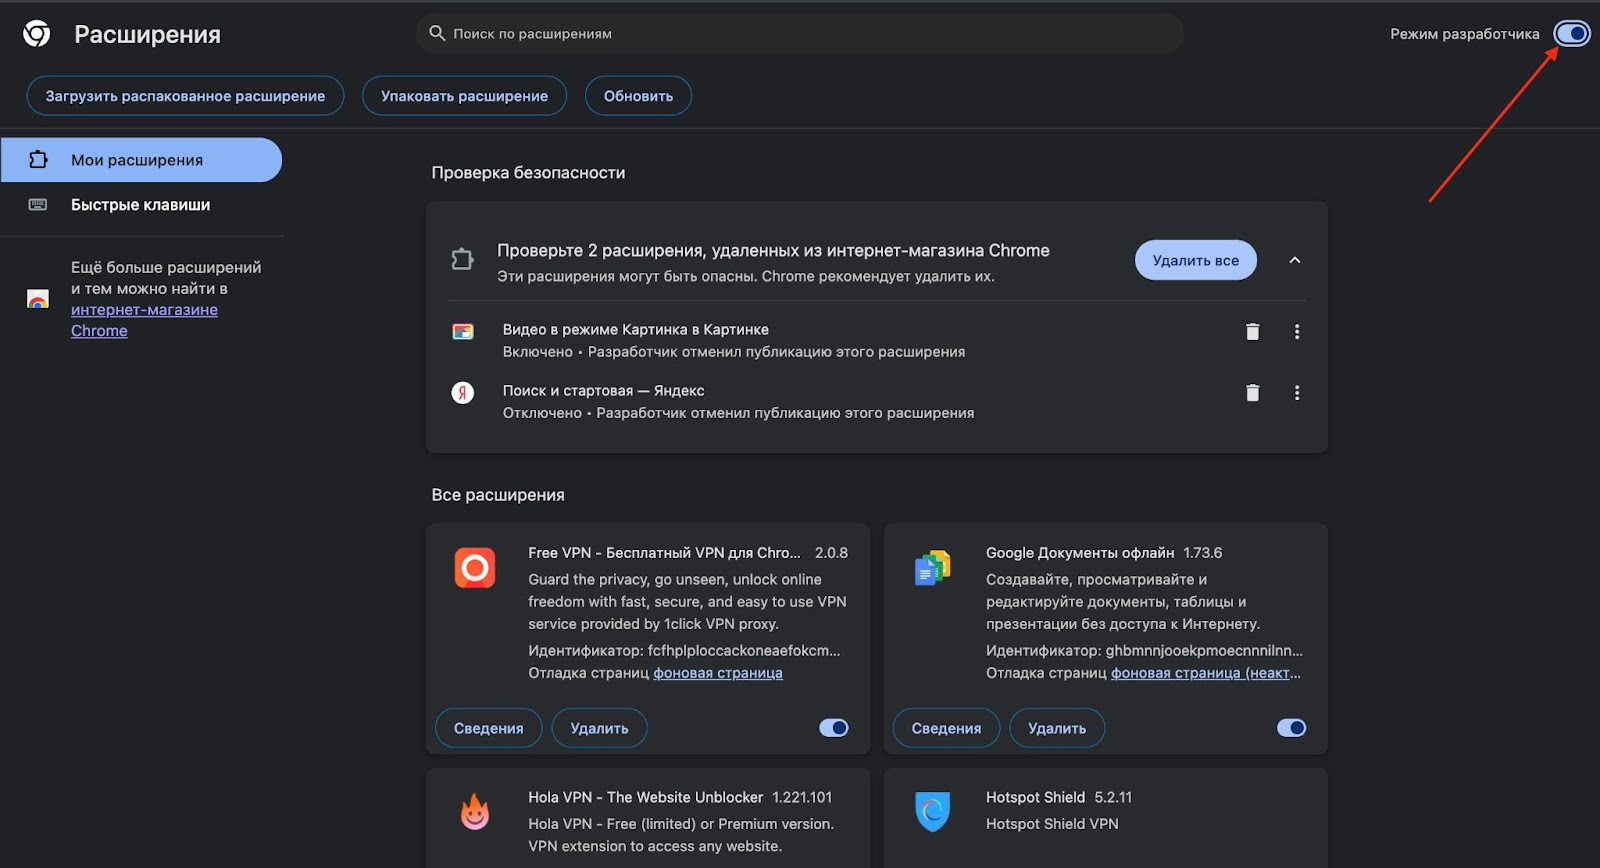
Task: Click Удалить for Free VPN
Action: coord(600,728)
